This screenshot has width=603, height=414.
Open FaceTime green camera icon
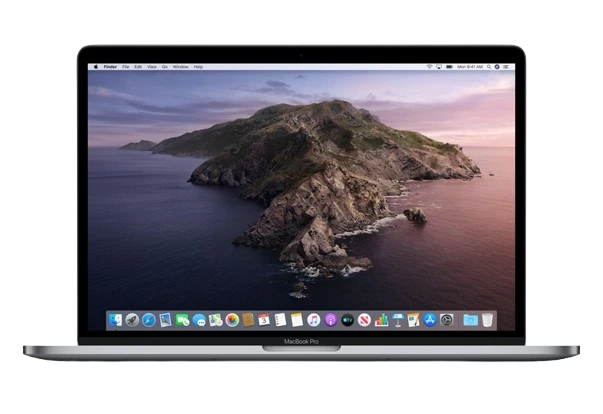[x=182, y=320]
